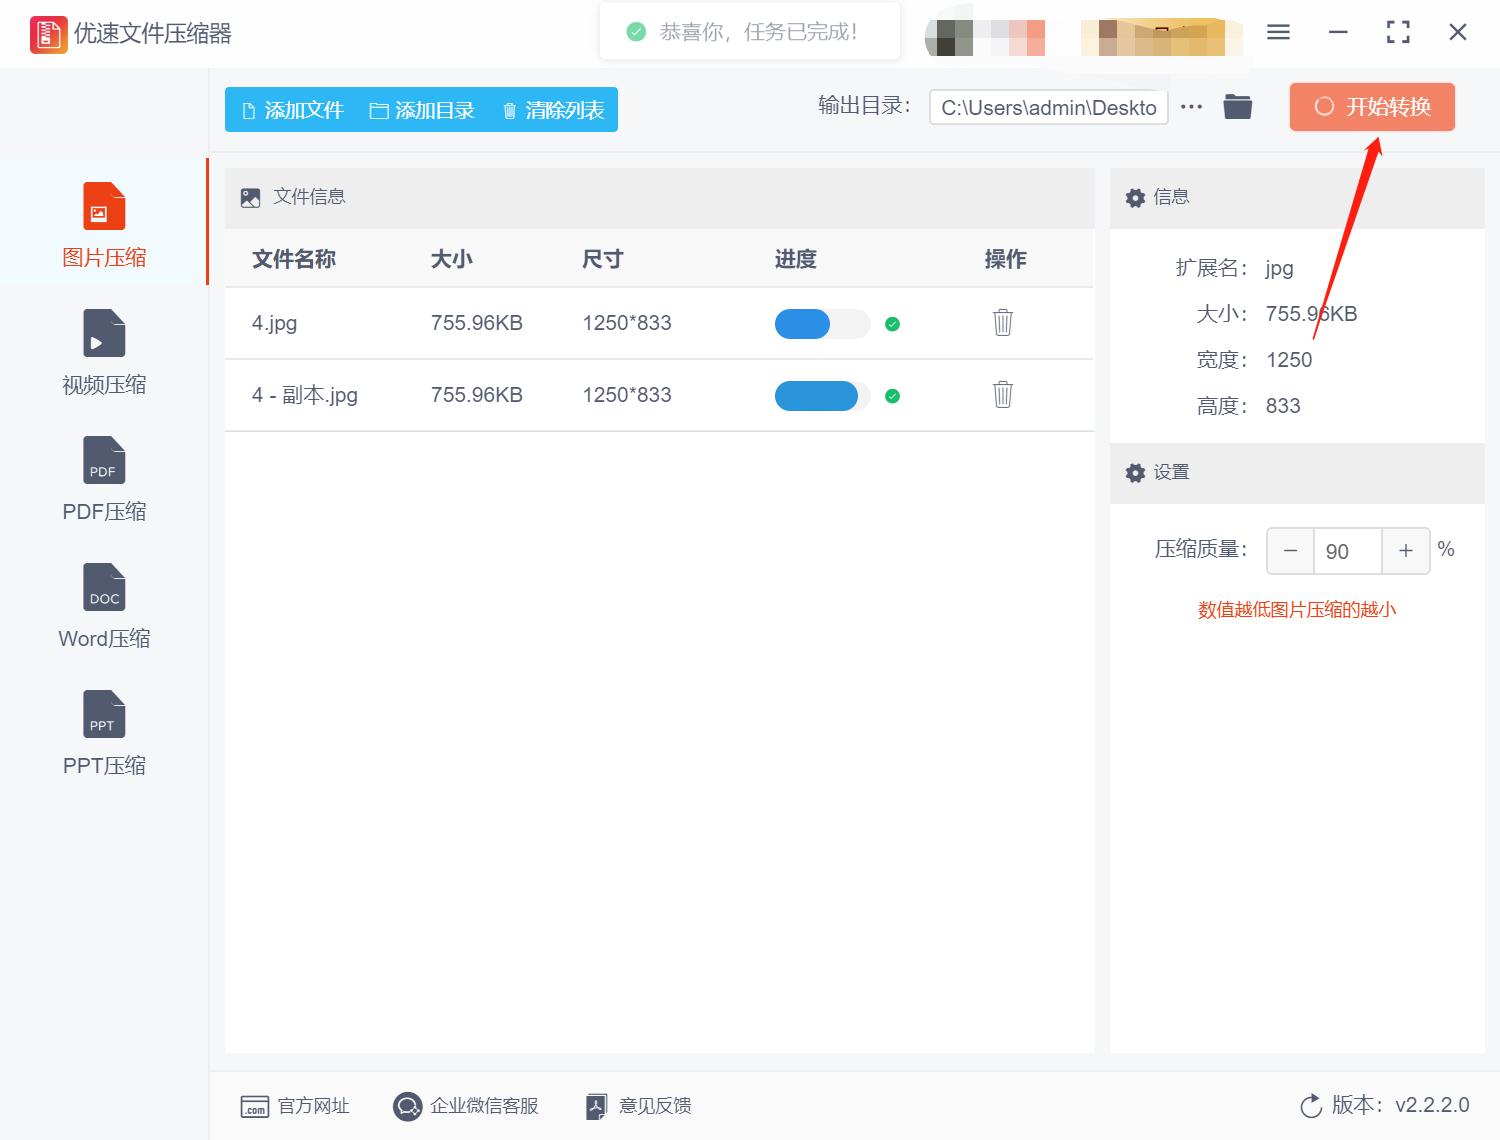Decrease 压缩质量 using the minus stepper
This screenshot has width=1500, height=1140.
click(x=1289, y=551)
